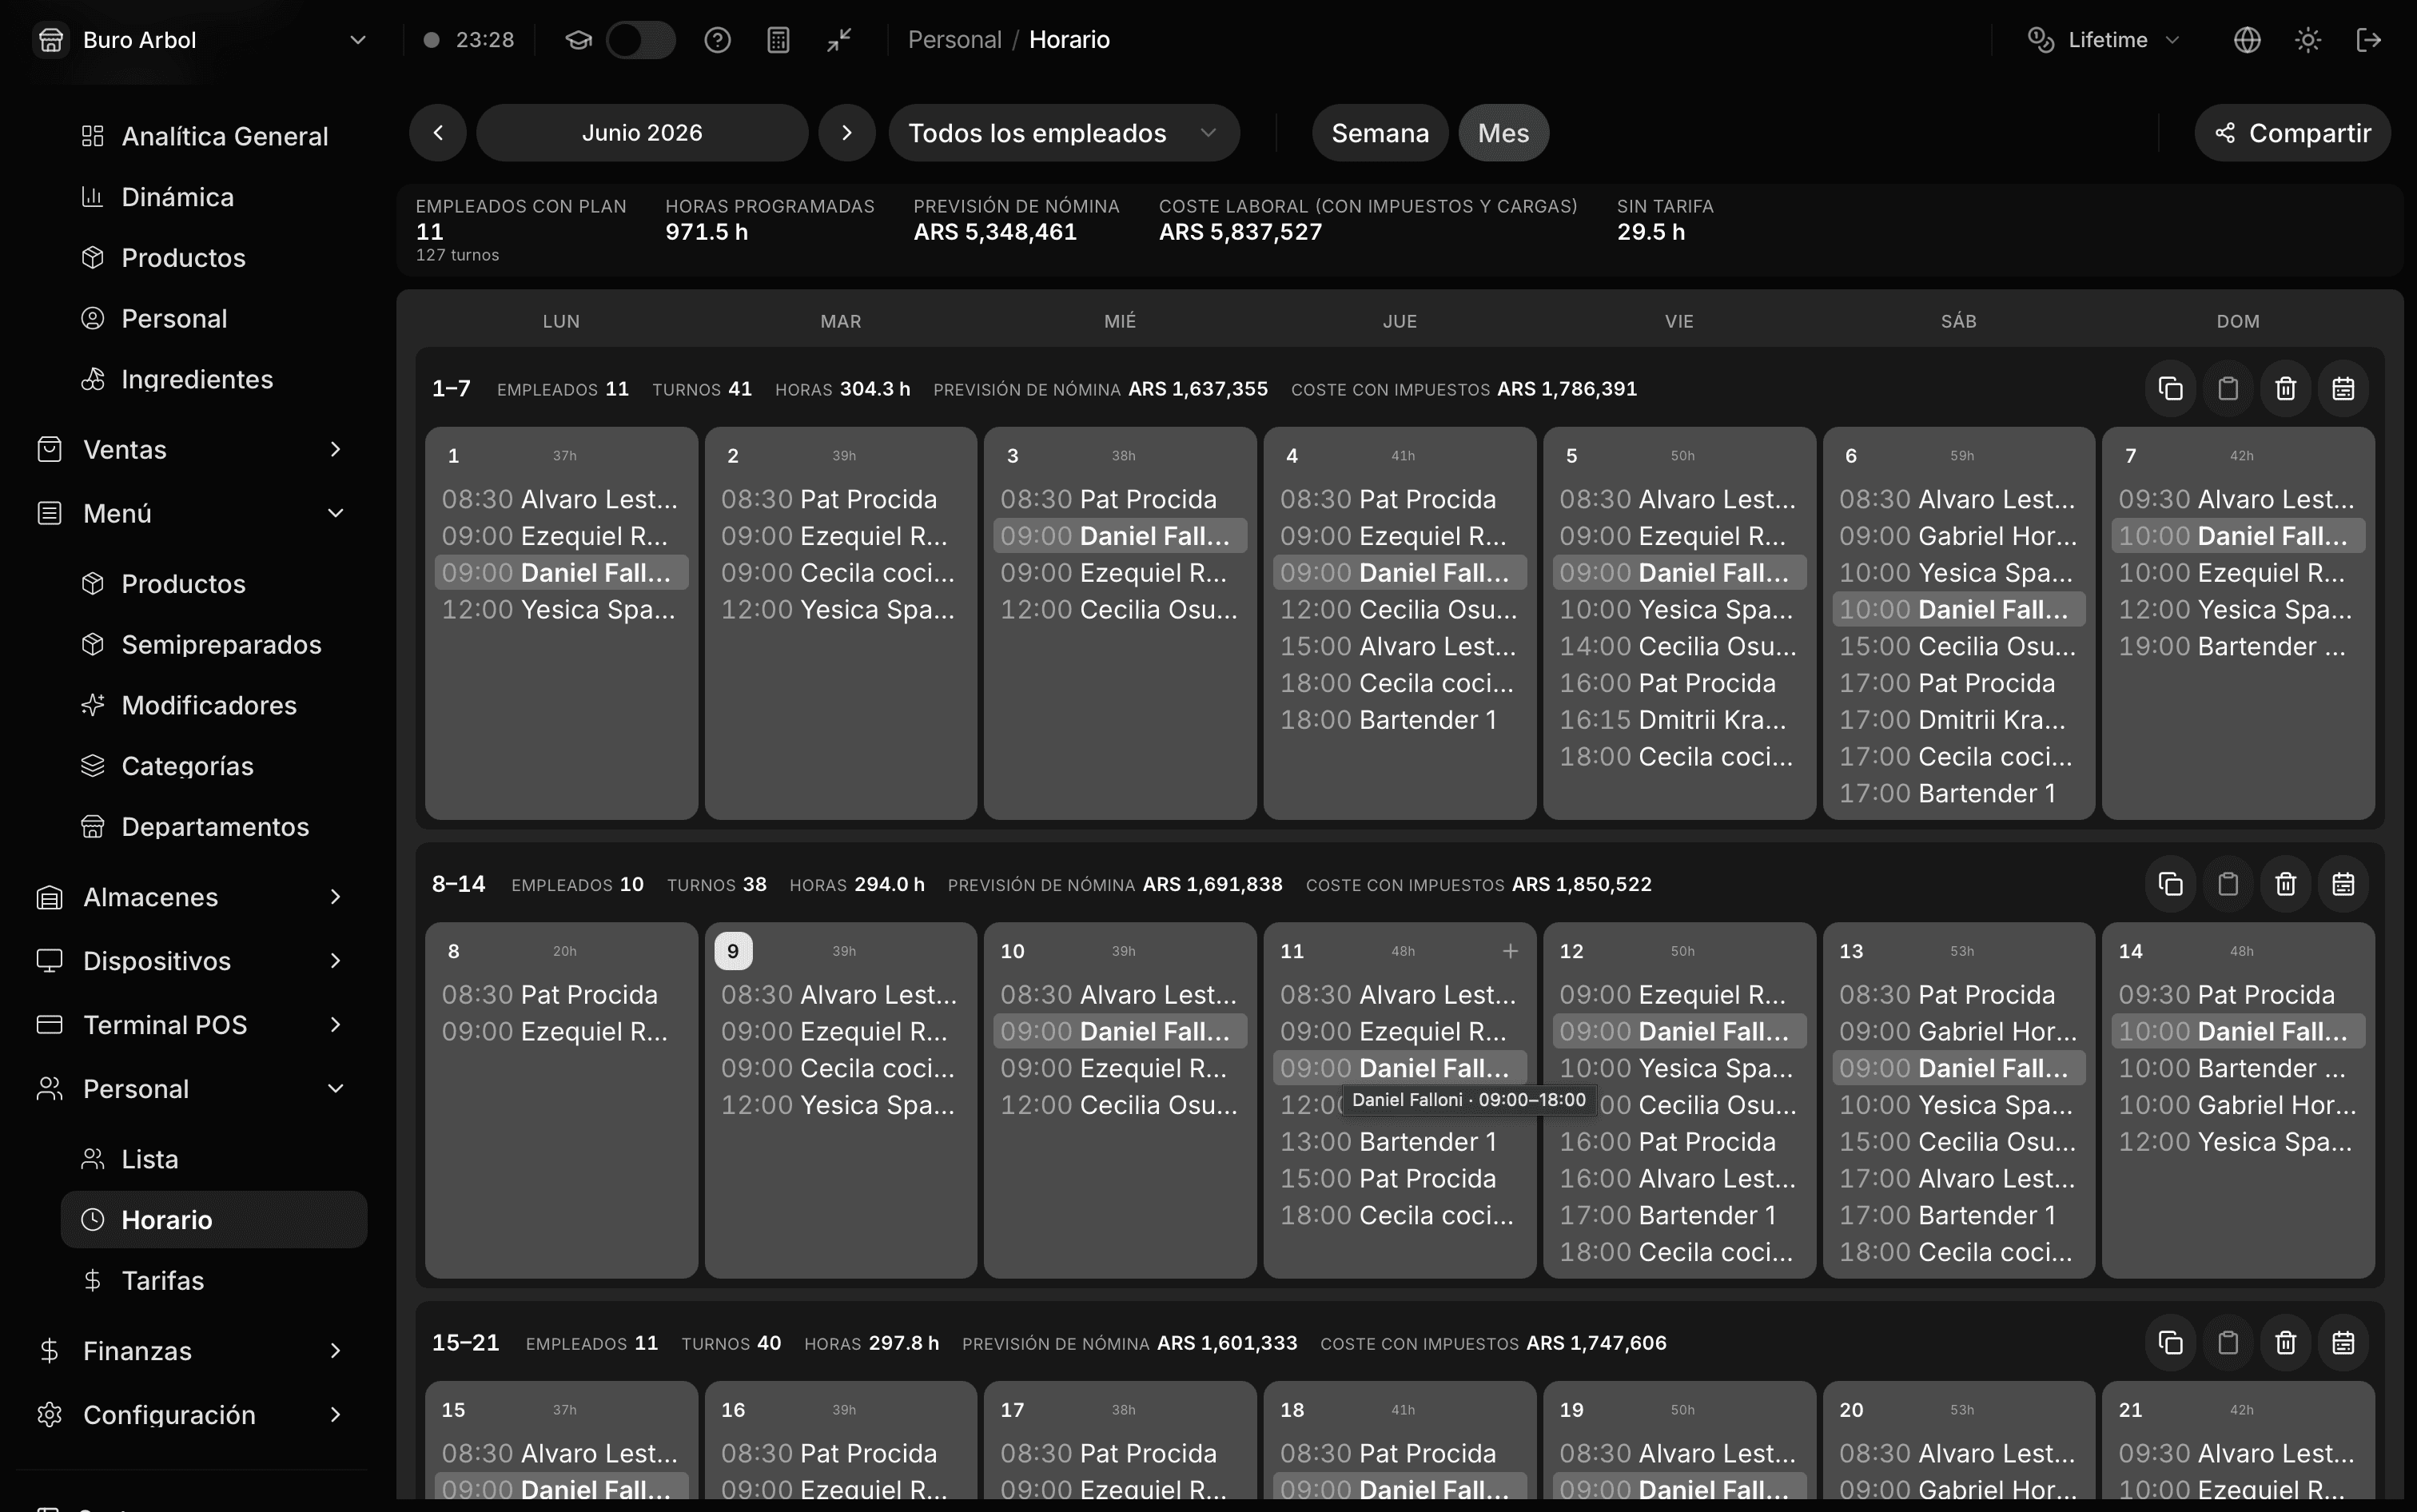Collapse the Menú section
This screenshot has width=2417, height=1512.
point(192,513)
